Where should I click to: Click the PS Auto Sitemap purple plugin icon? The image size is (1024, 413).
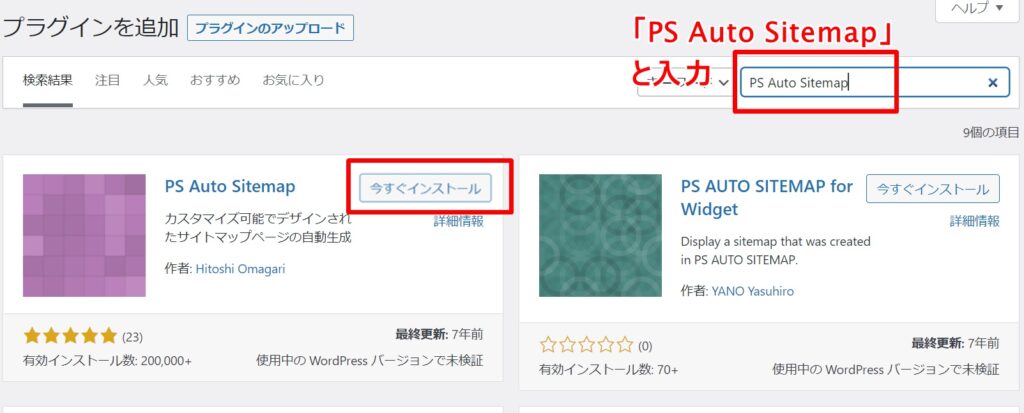tap(84, 235)
